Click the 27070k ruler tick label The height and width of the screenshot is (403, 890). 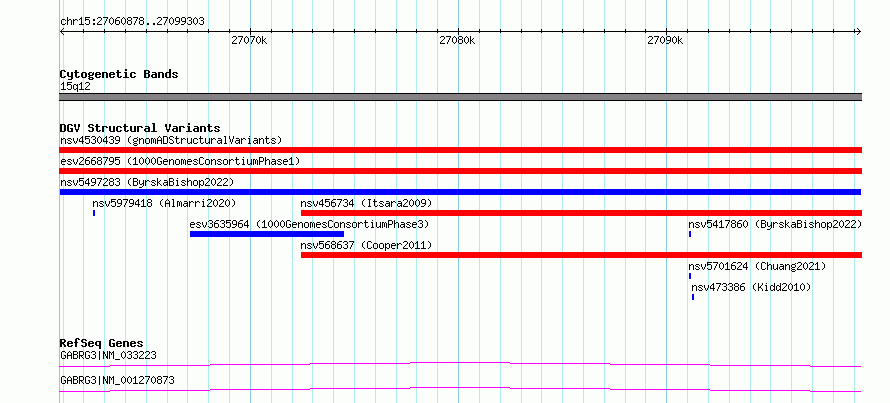pos(249,40)
